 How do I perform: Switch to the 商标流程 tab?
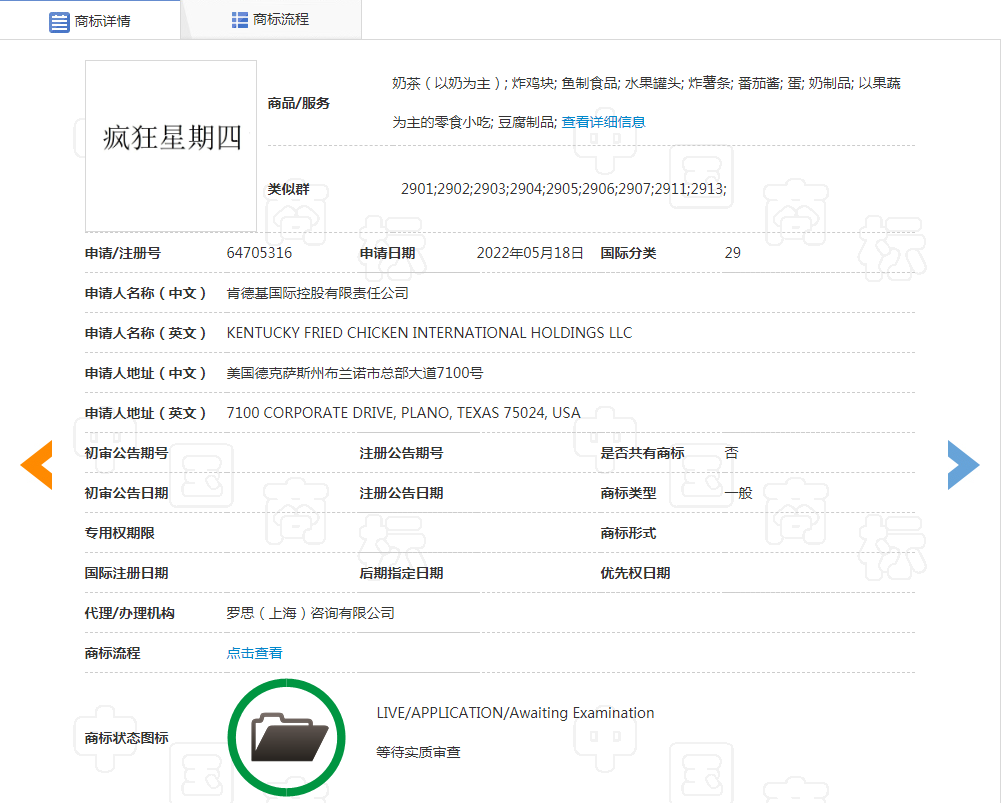pyautogui.click(x=271, y=20)
